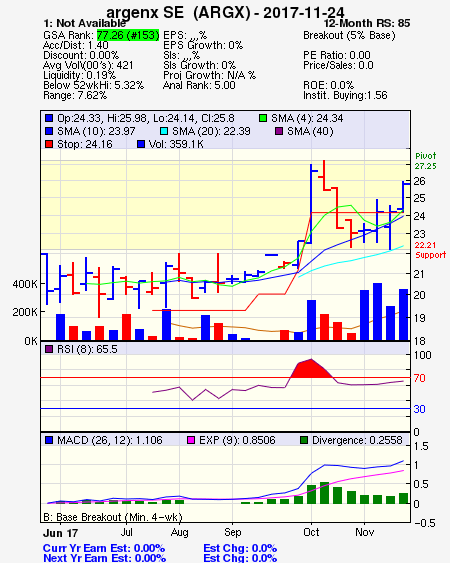Click the blue Vol legend square
Image resolution: width=450 pixels, height=563 pixels.
[141, 144]
